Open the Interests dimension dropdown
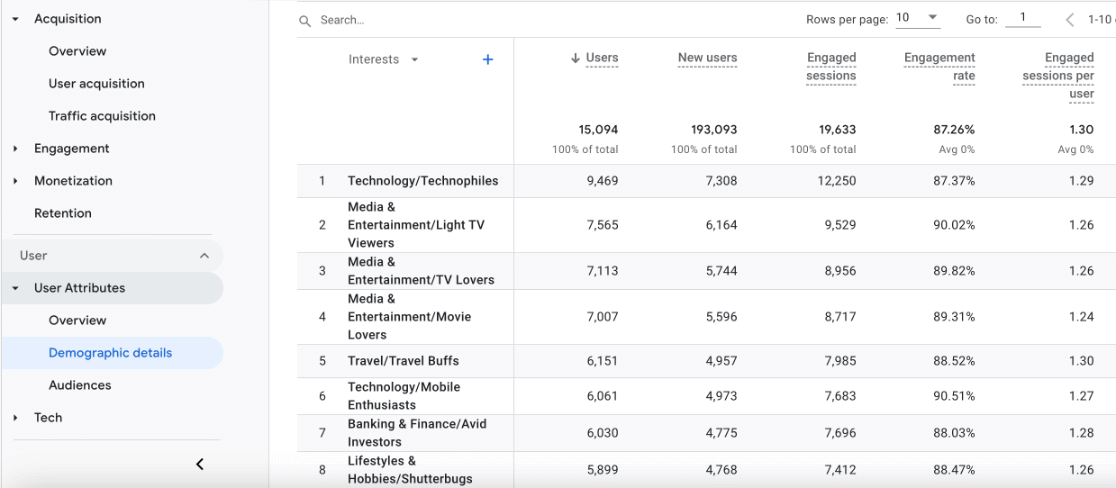The image size is (1116, 488). [x=415, y=60]
